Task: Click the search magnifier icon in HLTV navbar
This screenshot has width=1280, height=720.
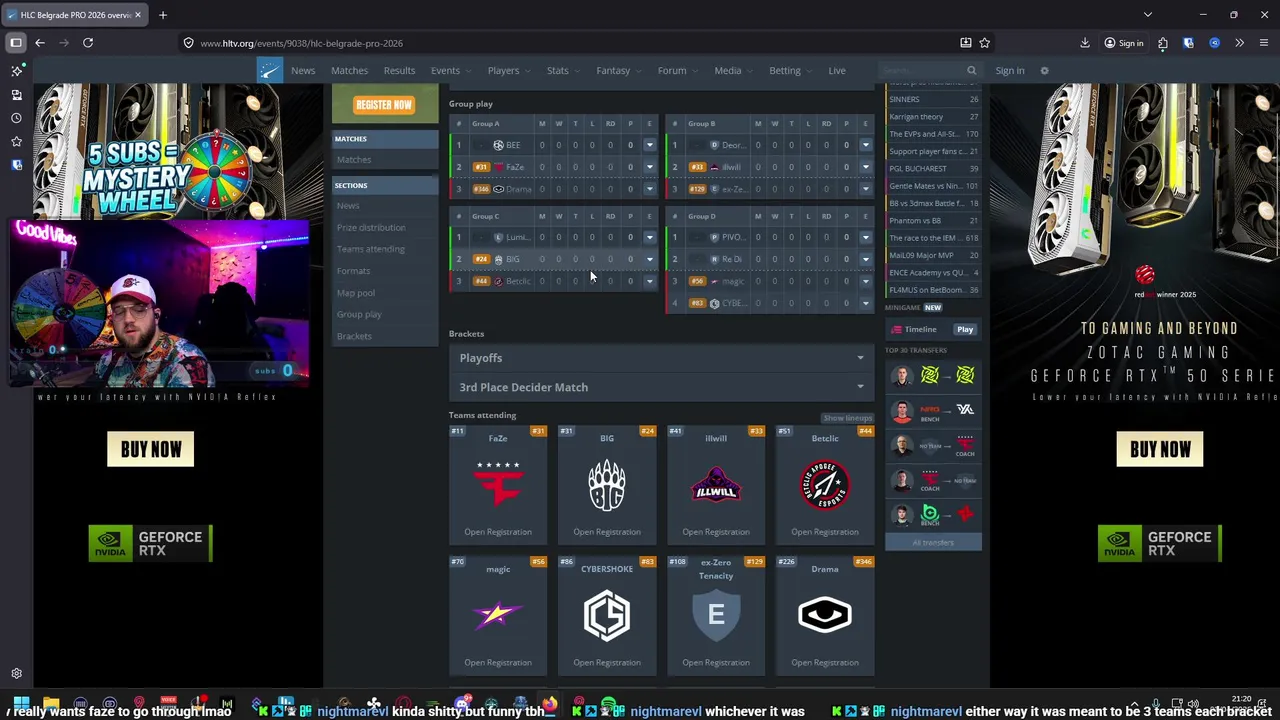Action: pos(971,70)
